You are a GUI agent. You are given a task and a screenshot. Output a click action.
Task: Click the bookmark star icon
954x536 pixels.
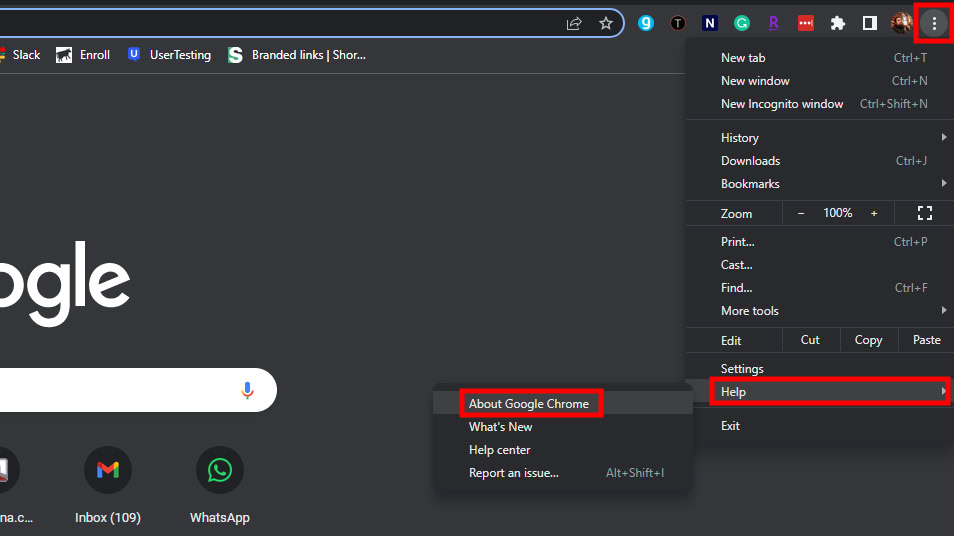click(605, 23)
